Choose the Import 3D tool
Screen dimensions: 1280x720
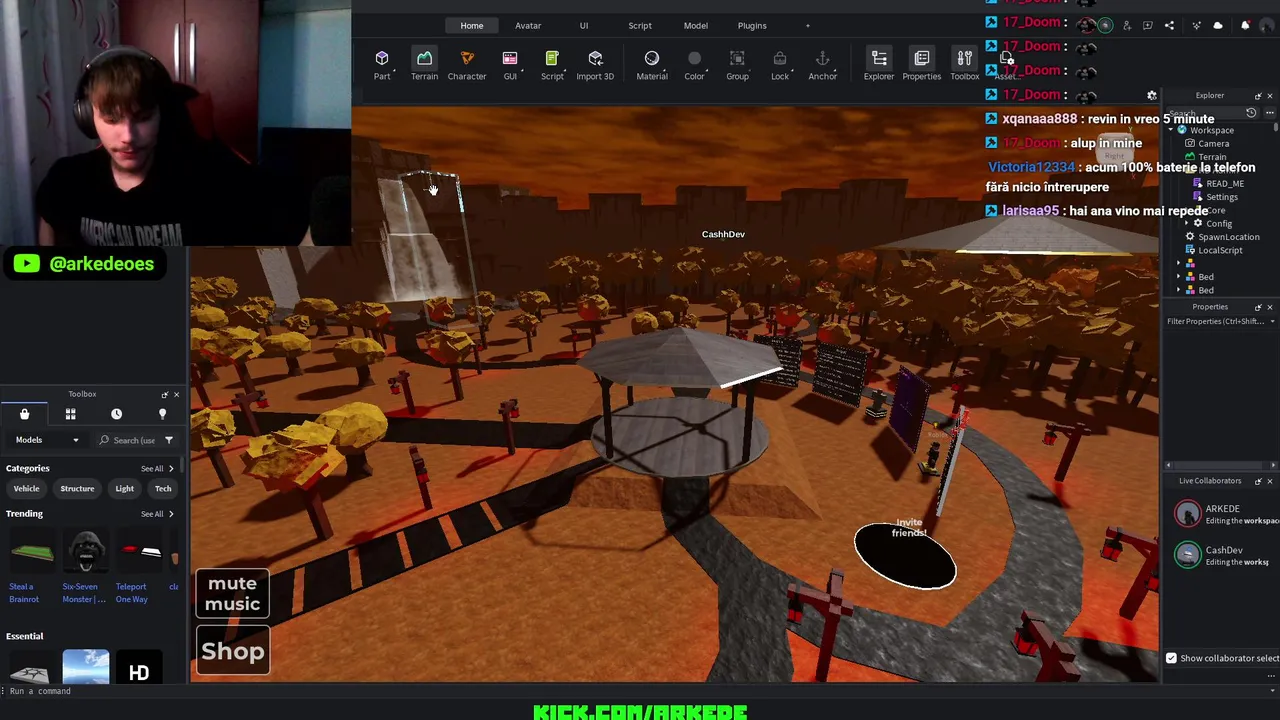point(595,64)
